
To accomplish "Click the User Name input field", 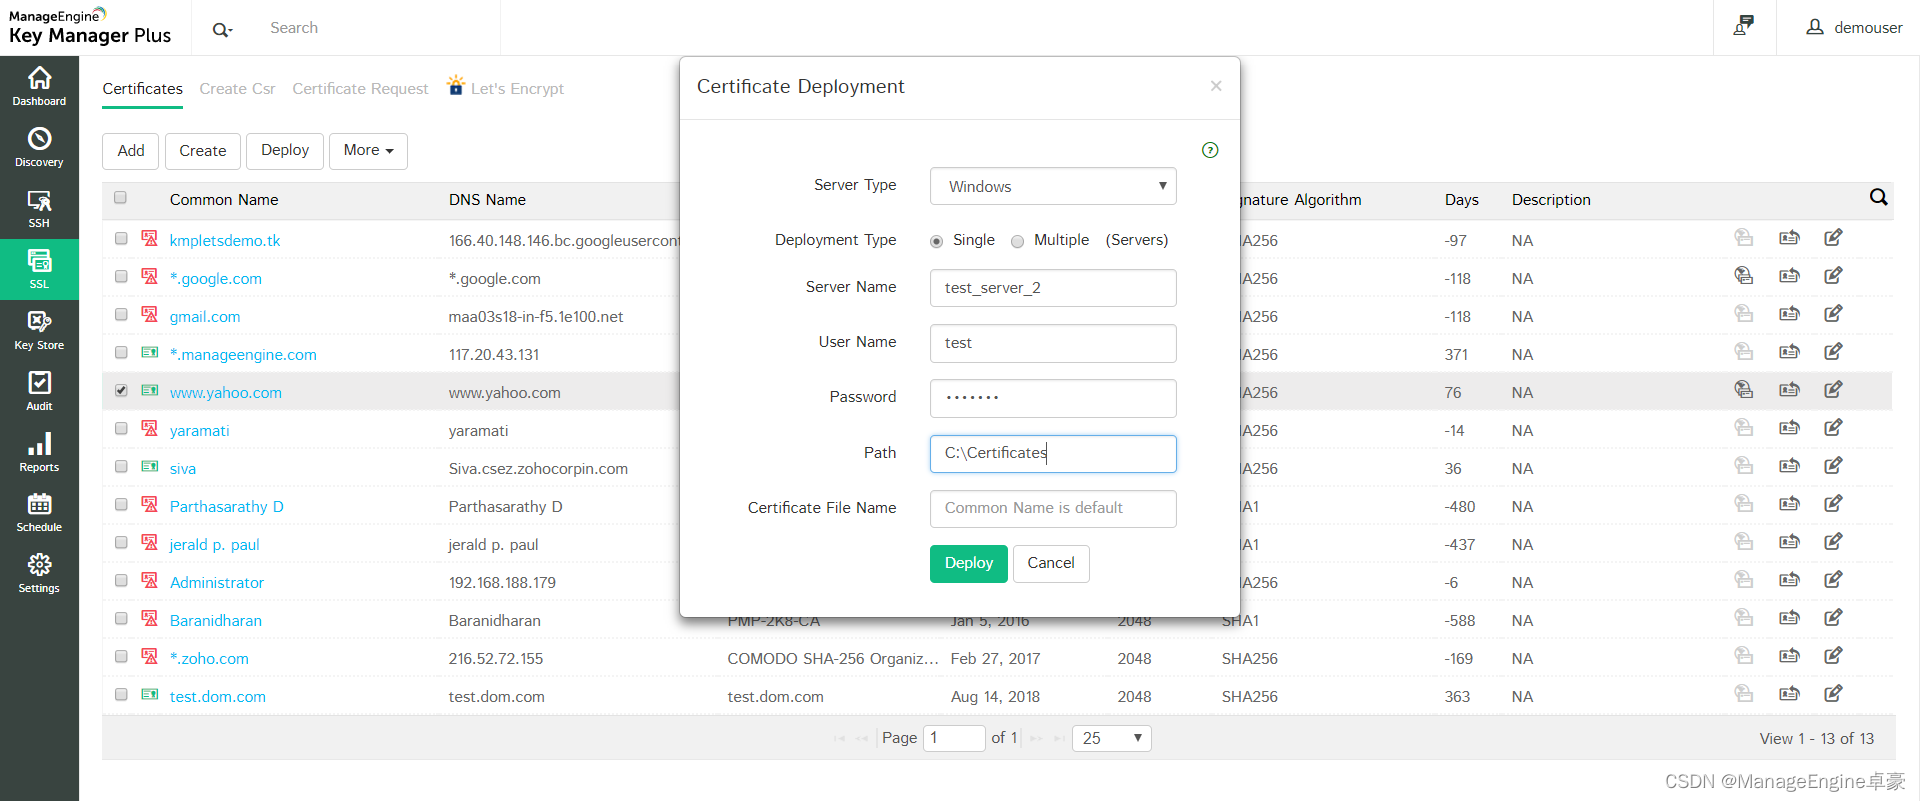I will point(1053,343).
